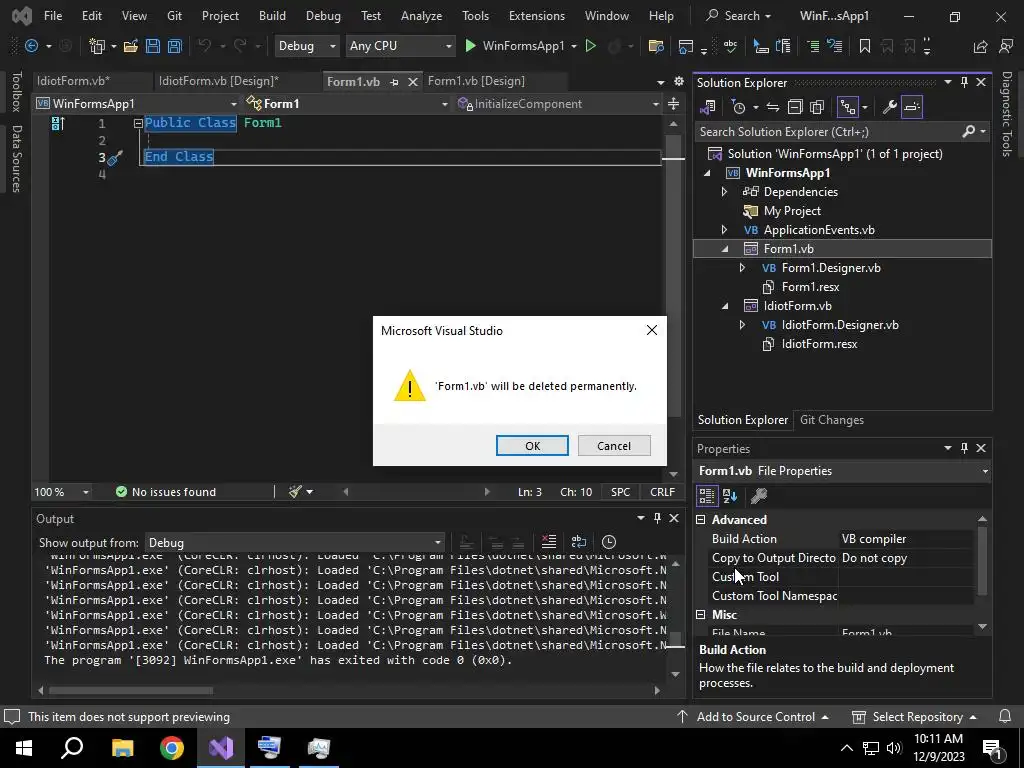
Task: Open the WinFormsApp1 project scope dropdown
Action: (136, 104)
